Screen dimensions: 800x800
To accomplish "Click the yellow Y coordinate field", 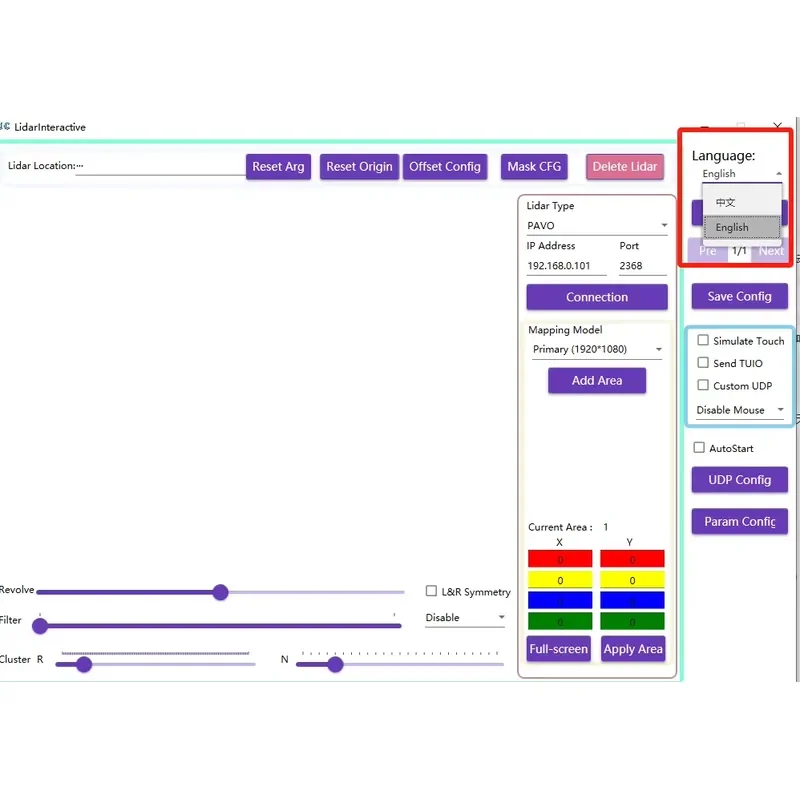I will pos(632,580).
